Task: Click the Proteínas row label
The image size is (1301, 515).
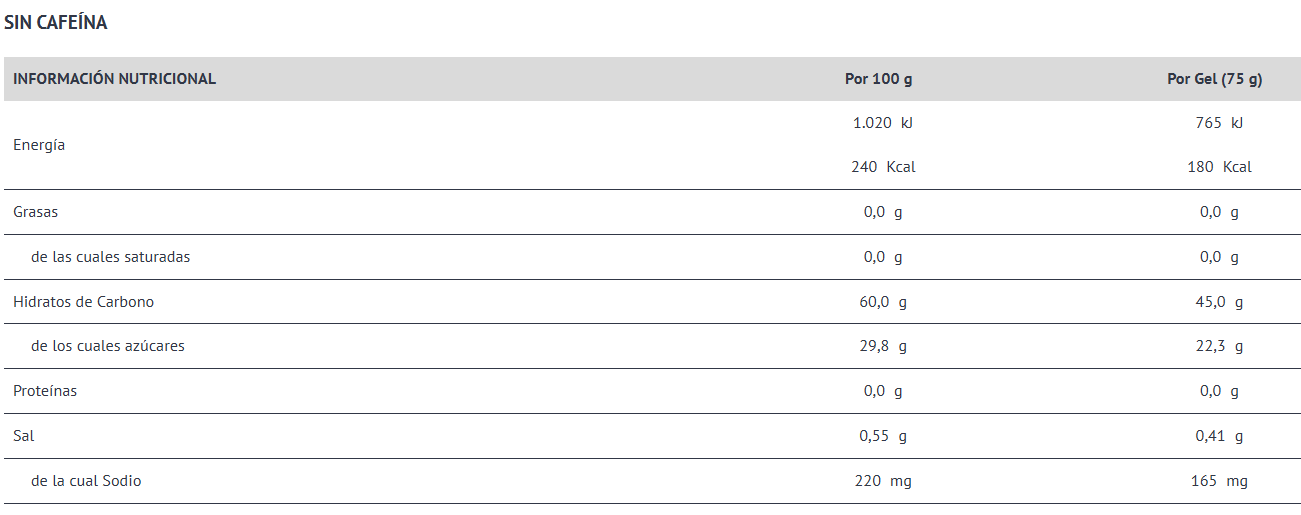Action: tap(45, 391)
